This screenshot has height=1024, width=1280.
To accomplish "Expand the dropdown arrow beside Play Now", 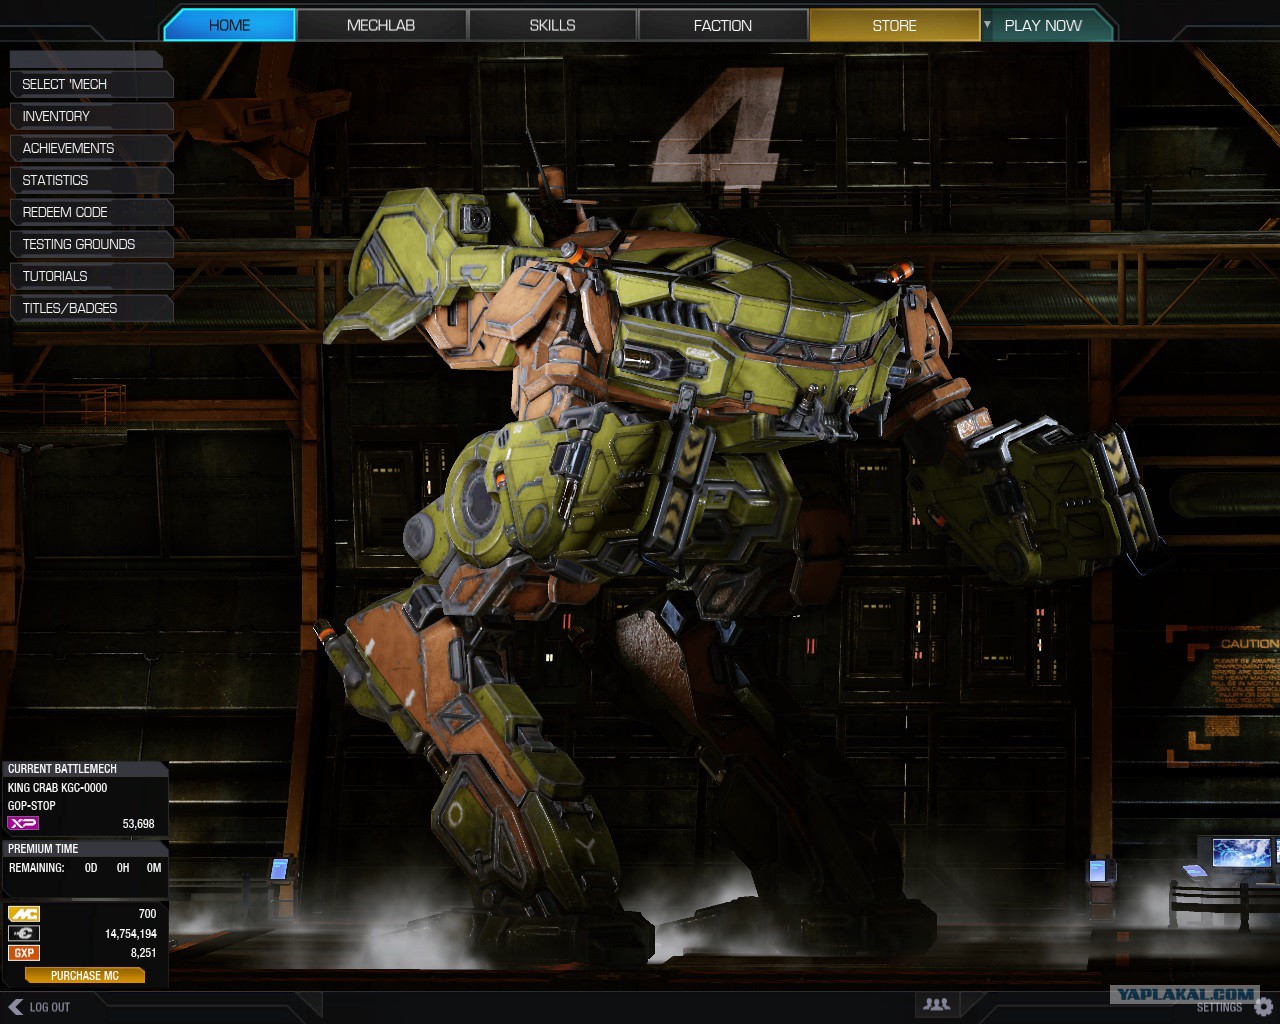I will coord(987,24).
